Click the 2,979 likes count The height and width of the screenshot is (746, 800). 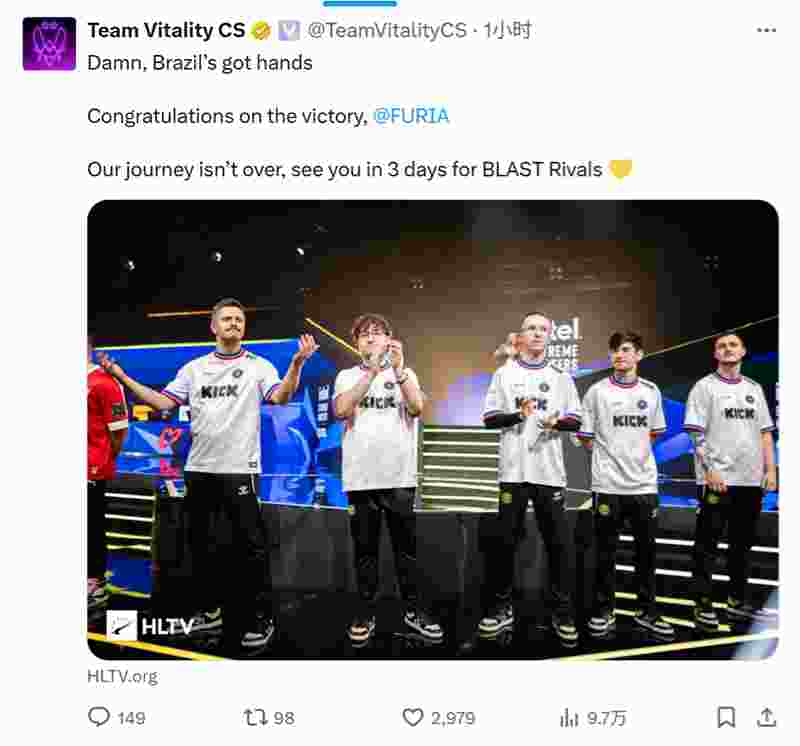tap(453, 718)
